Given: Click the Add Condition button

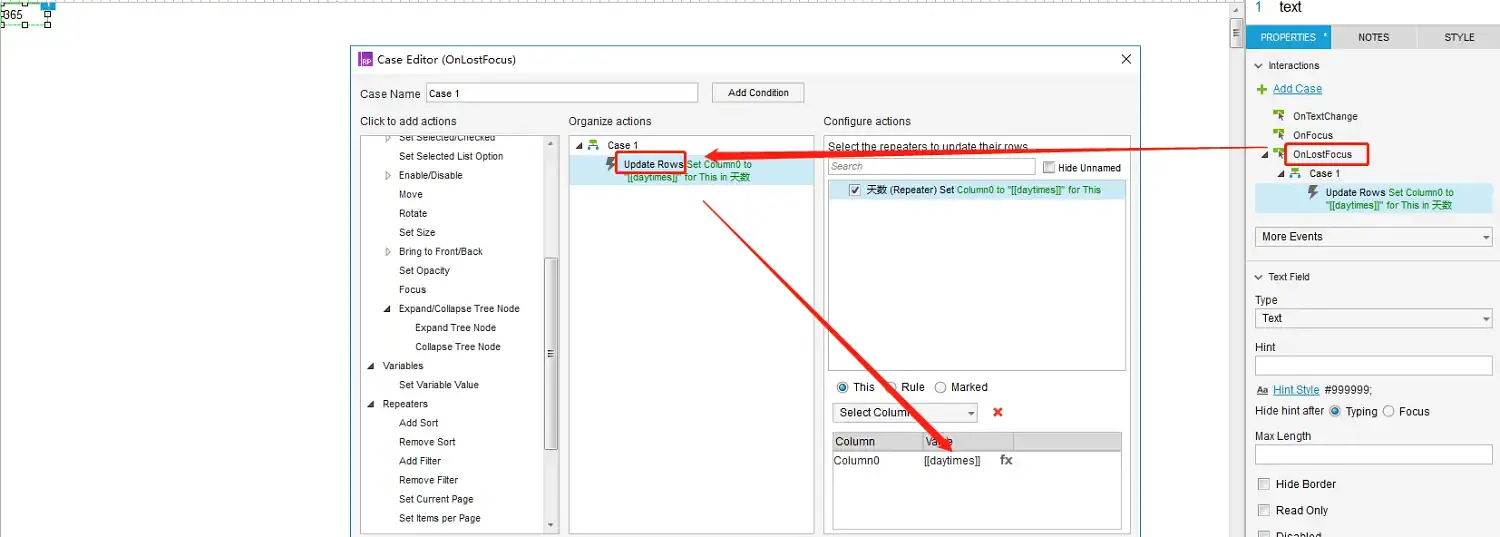Looking at the screenshot, I should point(758,93).
